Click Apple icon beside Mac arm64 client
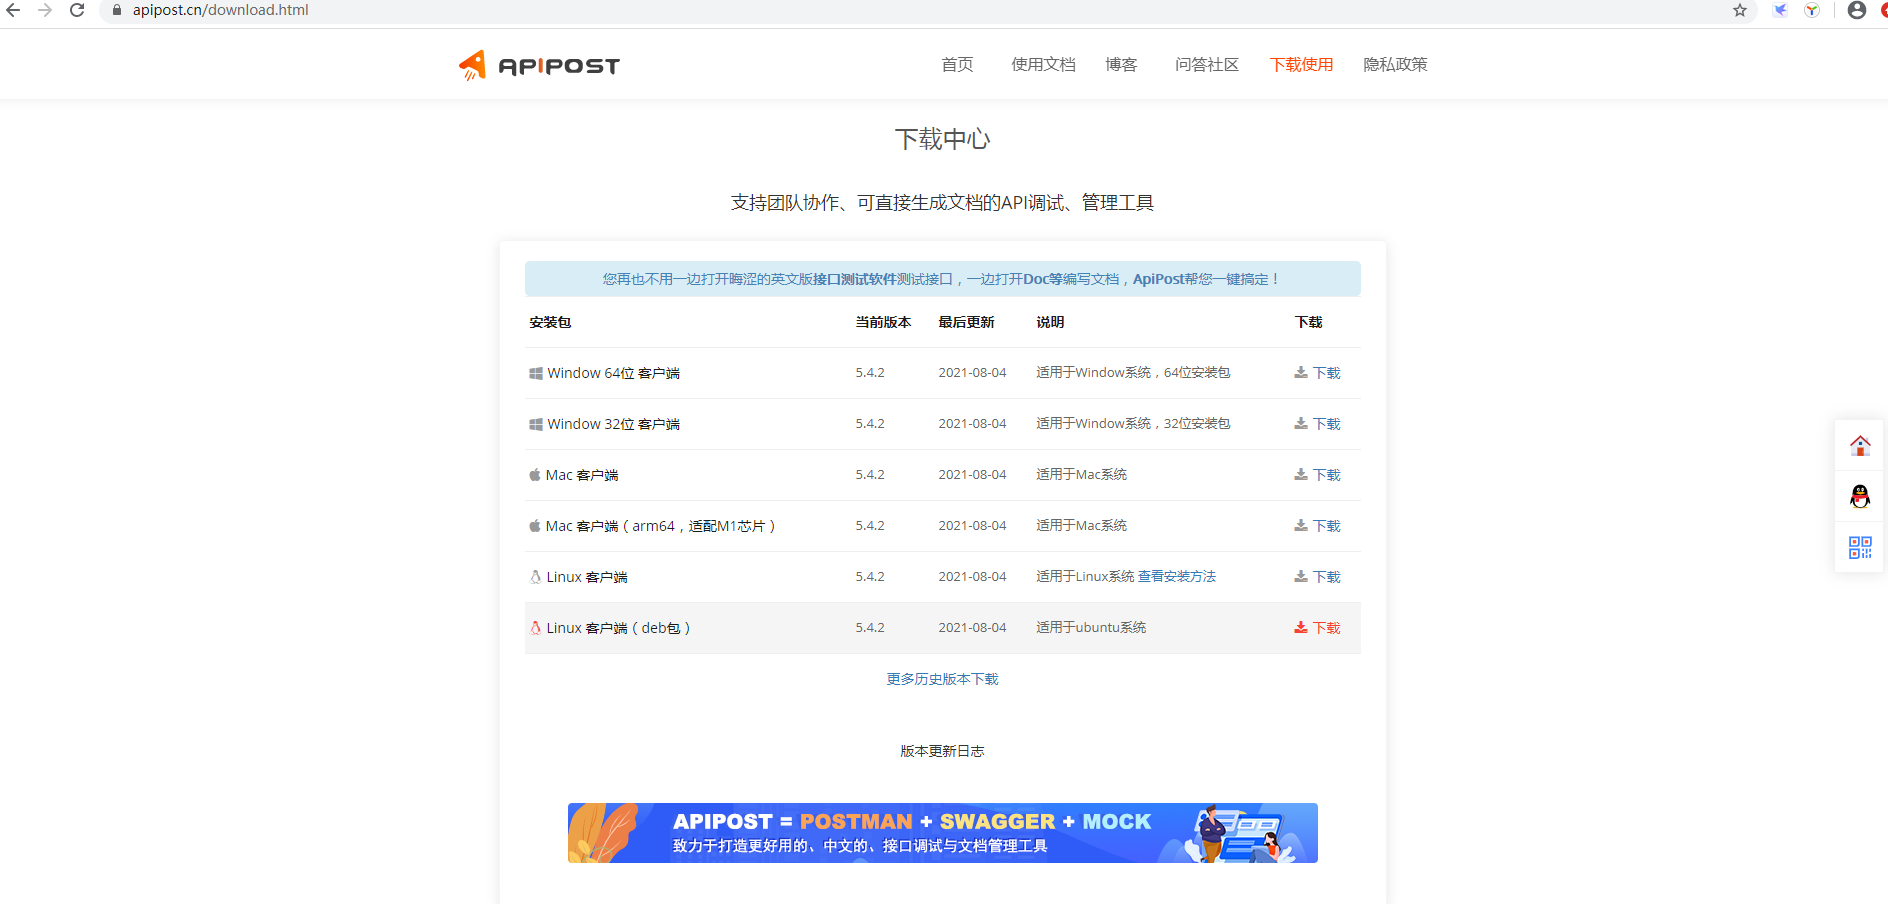The image size is (1888, 904). pos(535,526)
